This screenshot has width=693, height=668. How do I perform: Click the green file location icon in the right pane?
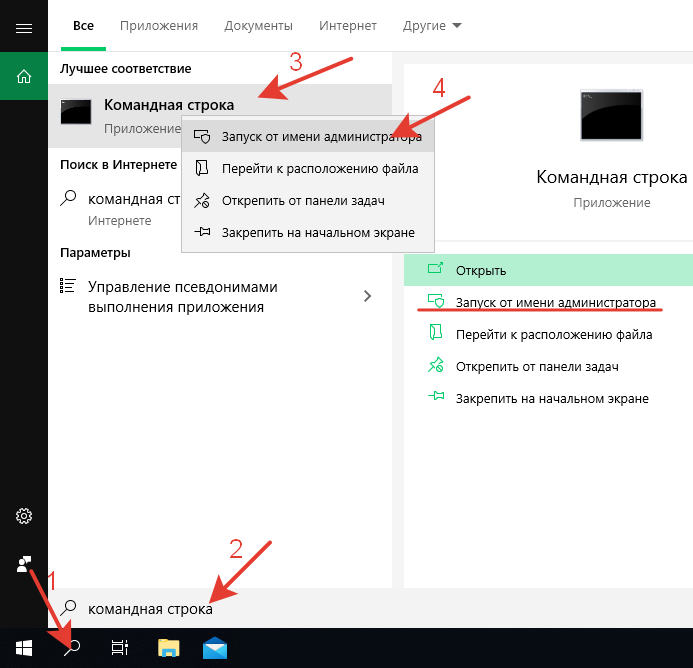(x=436, y=332)
